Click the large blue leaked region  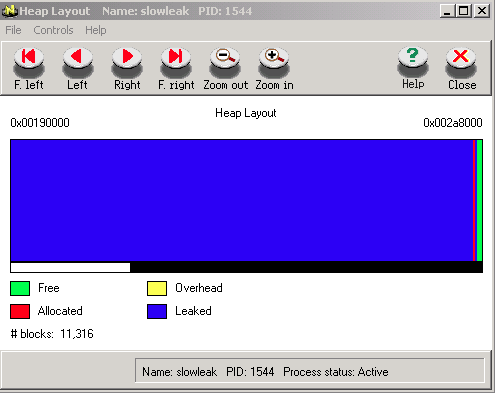242,200
